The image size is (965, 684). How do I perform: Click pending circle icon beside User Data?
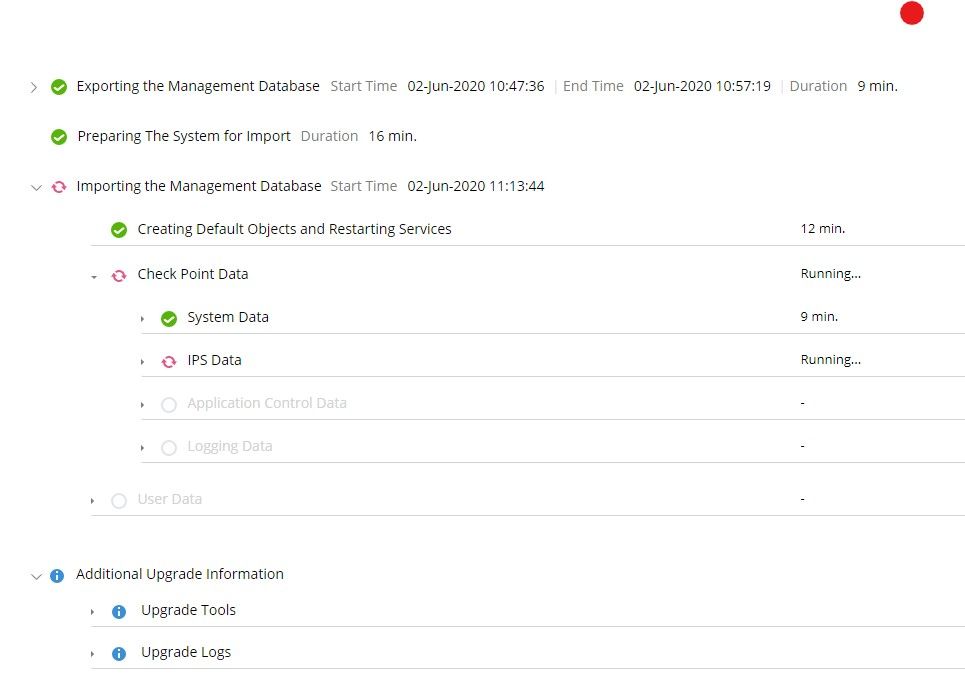coord(119,501)
